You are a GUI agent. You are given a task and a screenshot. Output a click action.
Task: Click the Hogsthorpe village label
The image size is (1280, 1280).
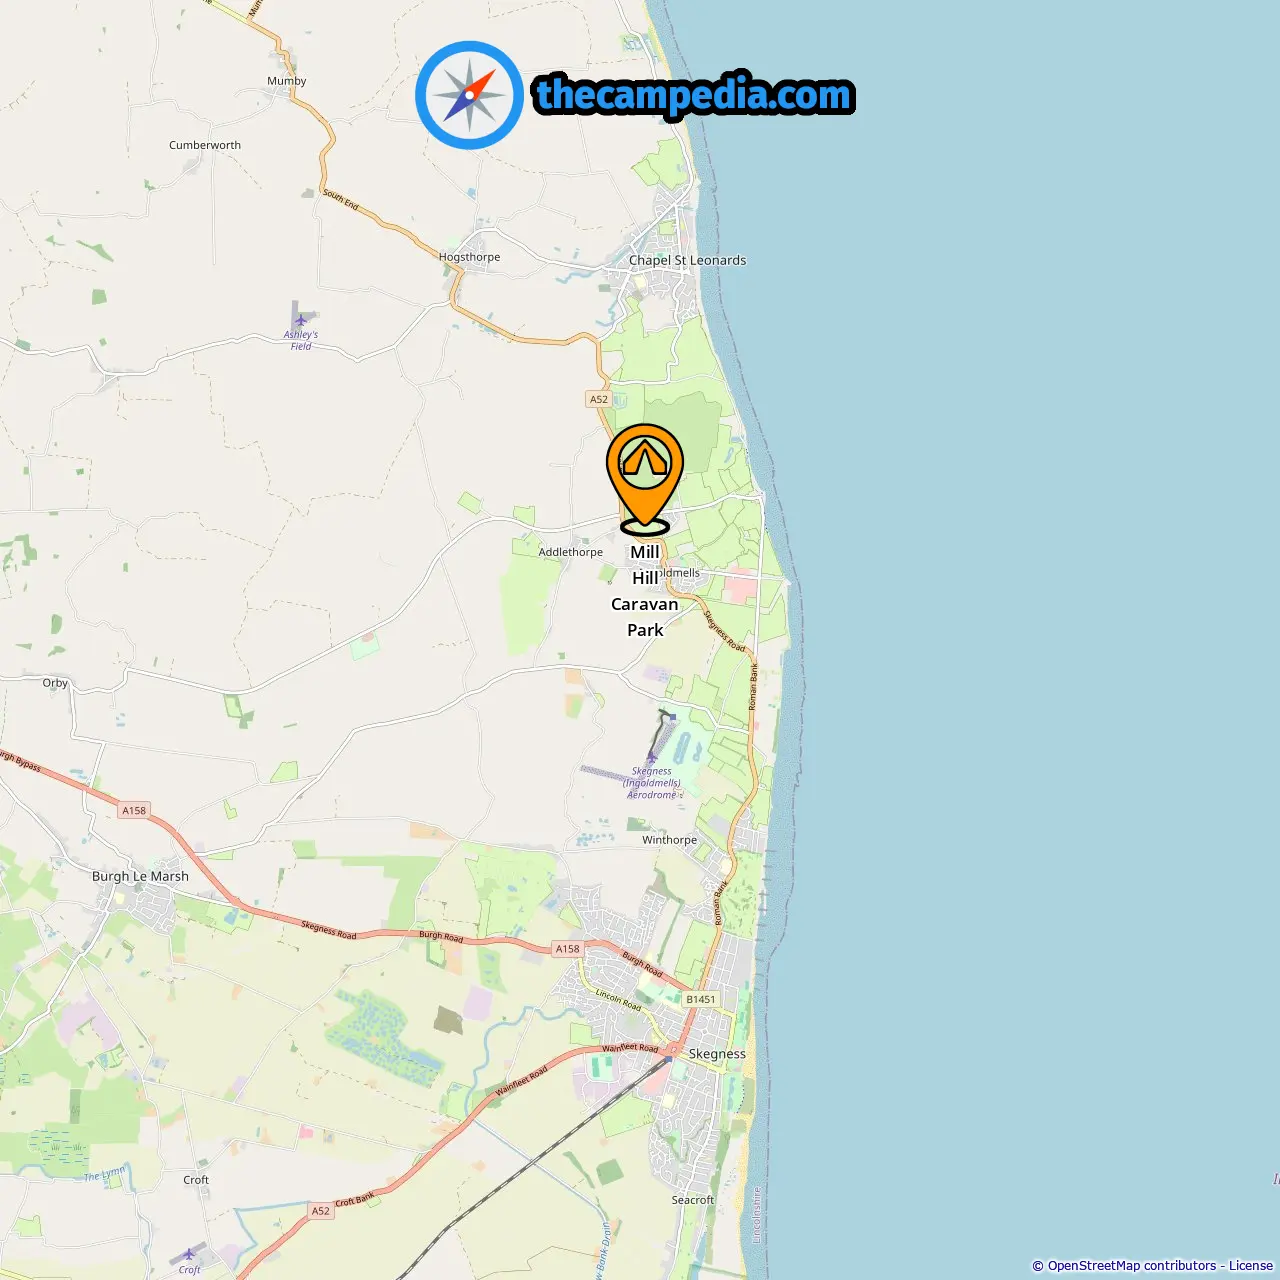pos(469,257)
